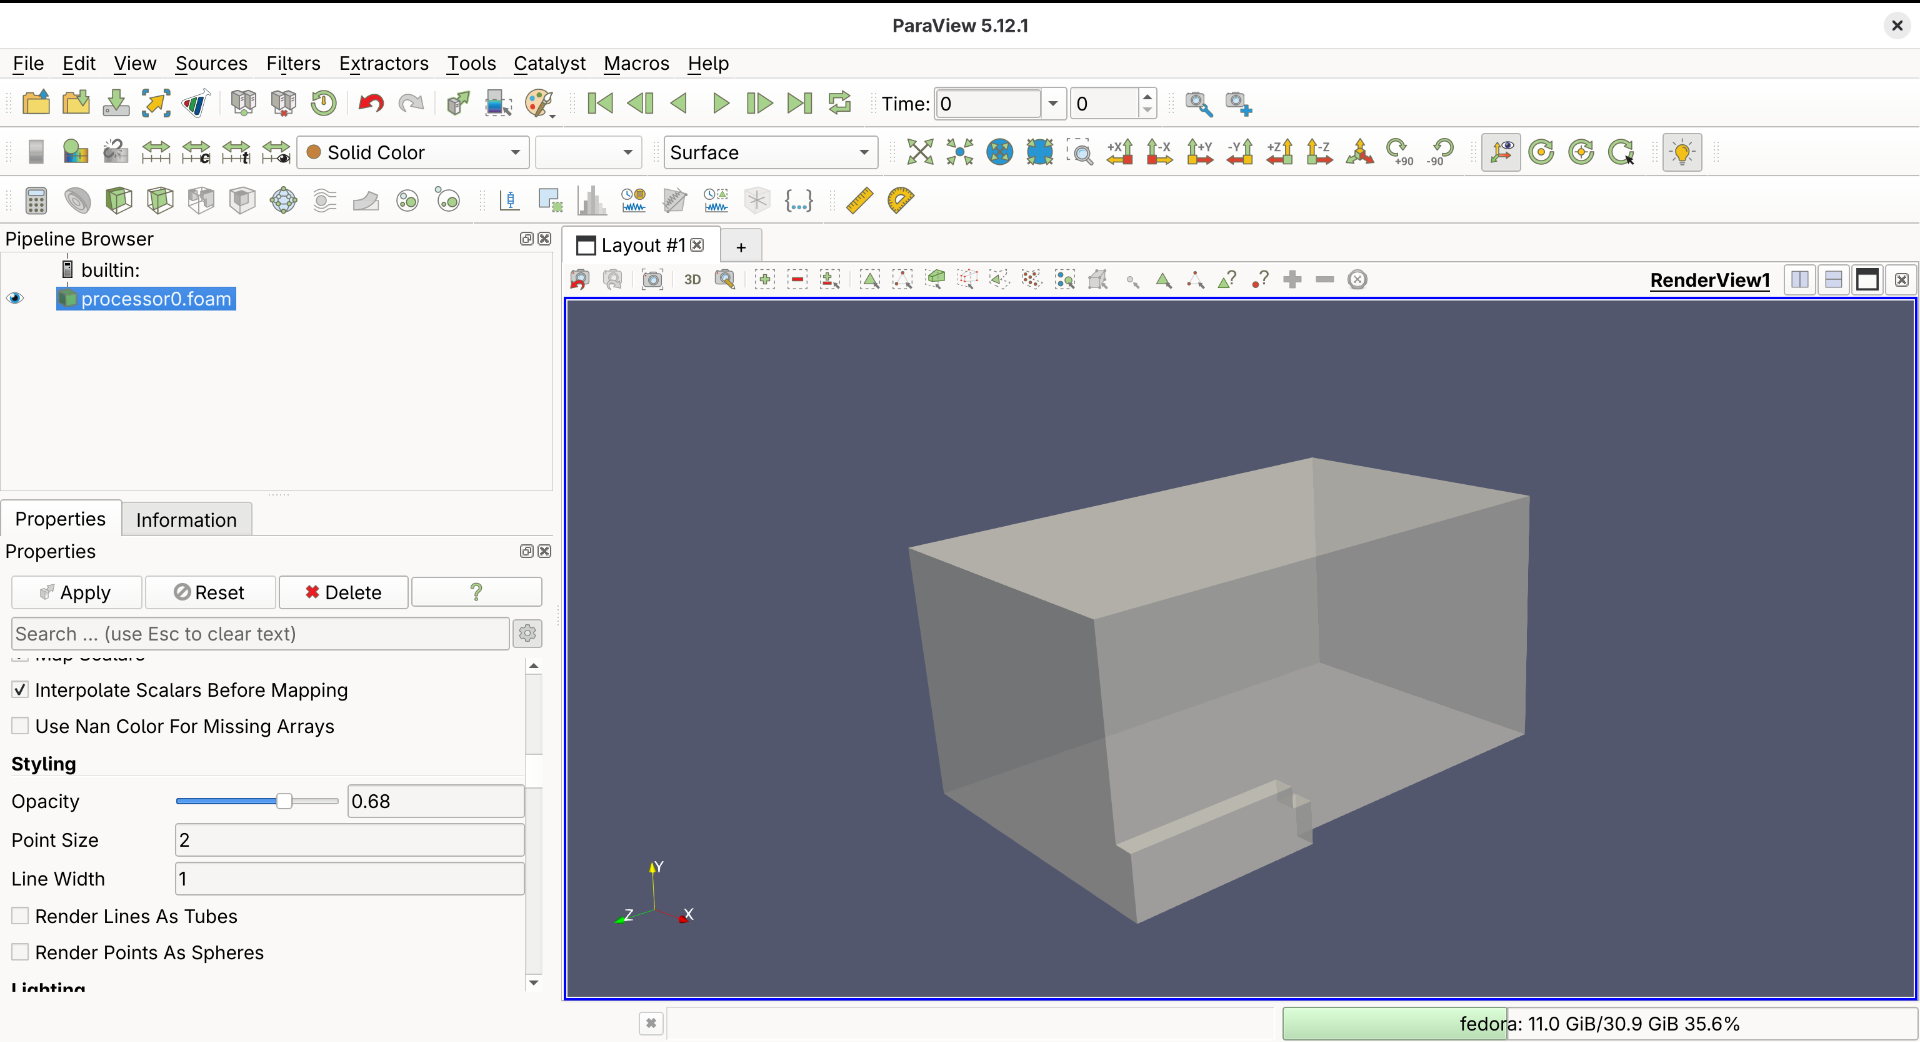Viewport: 1920px width, 1042px height.
Task: Click the Delete button
Action: click(343, 592)
